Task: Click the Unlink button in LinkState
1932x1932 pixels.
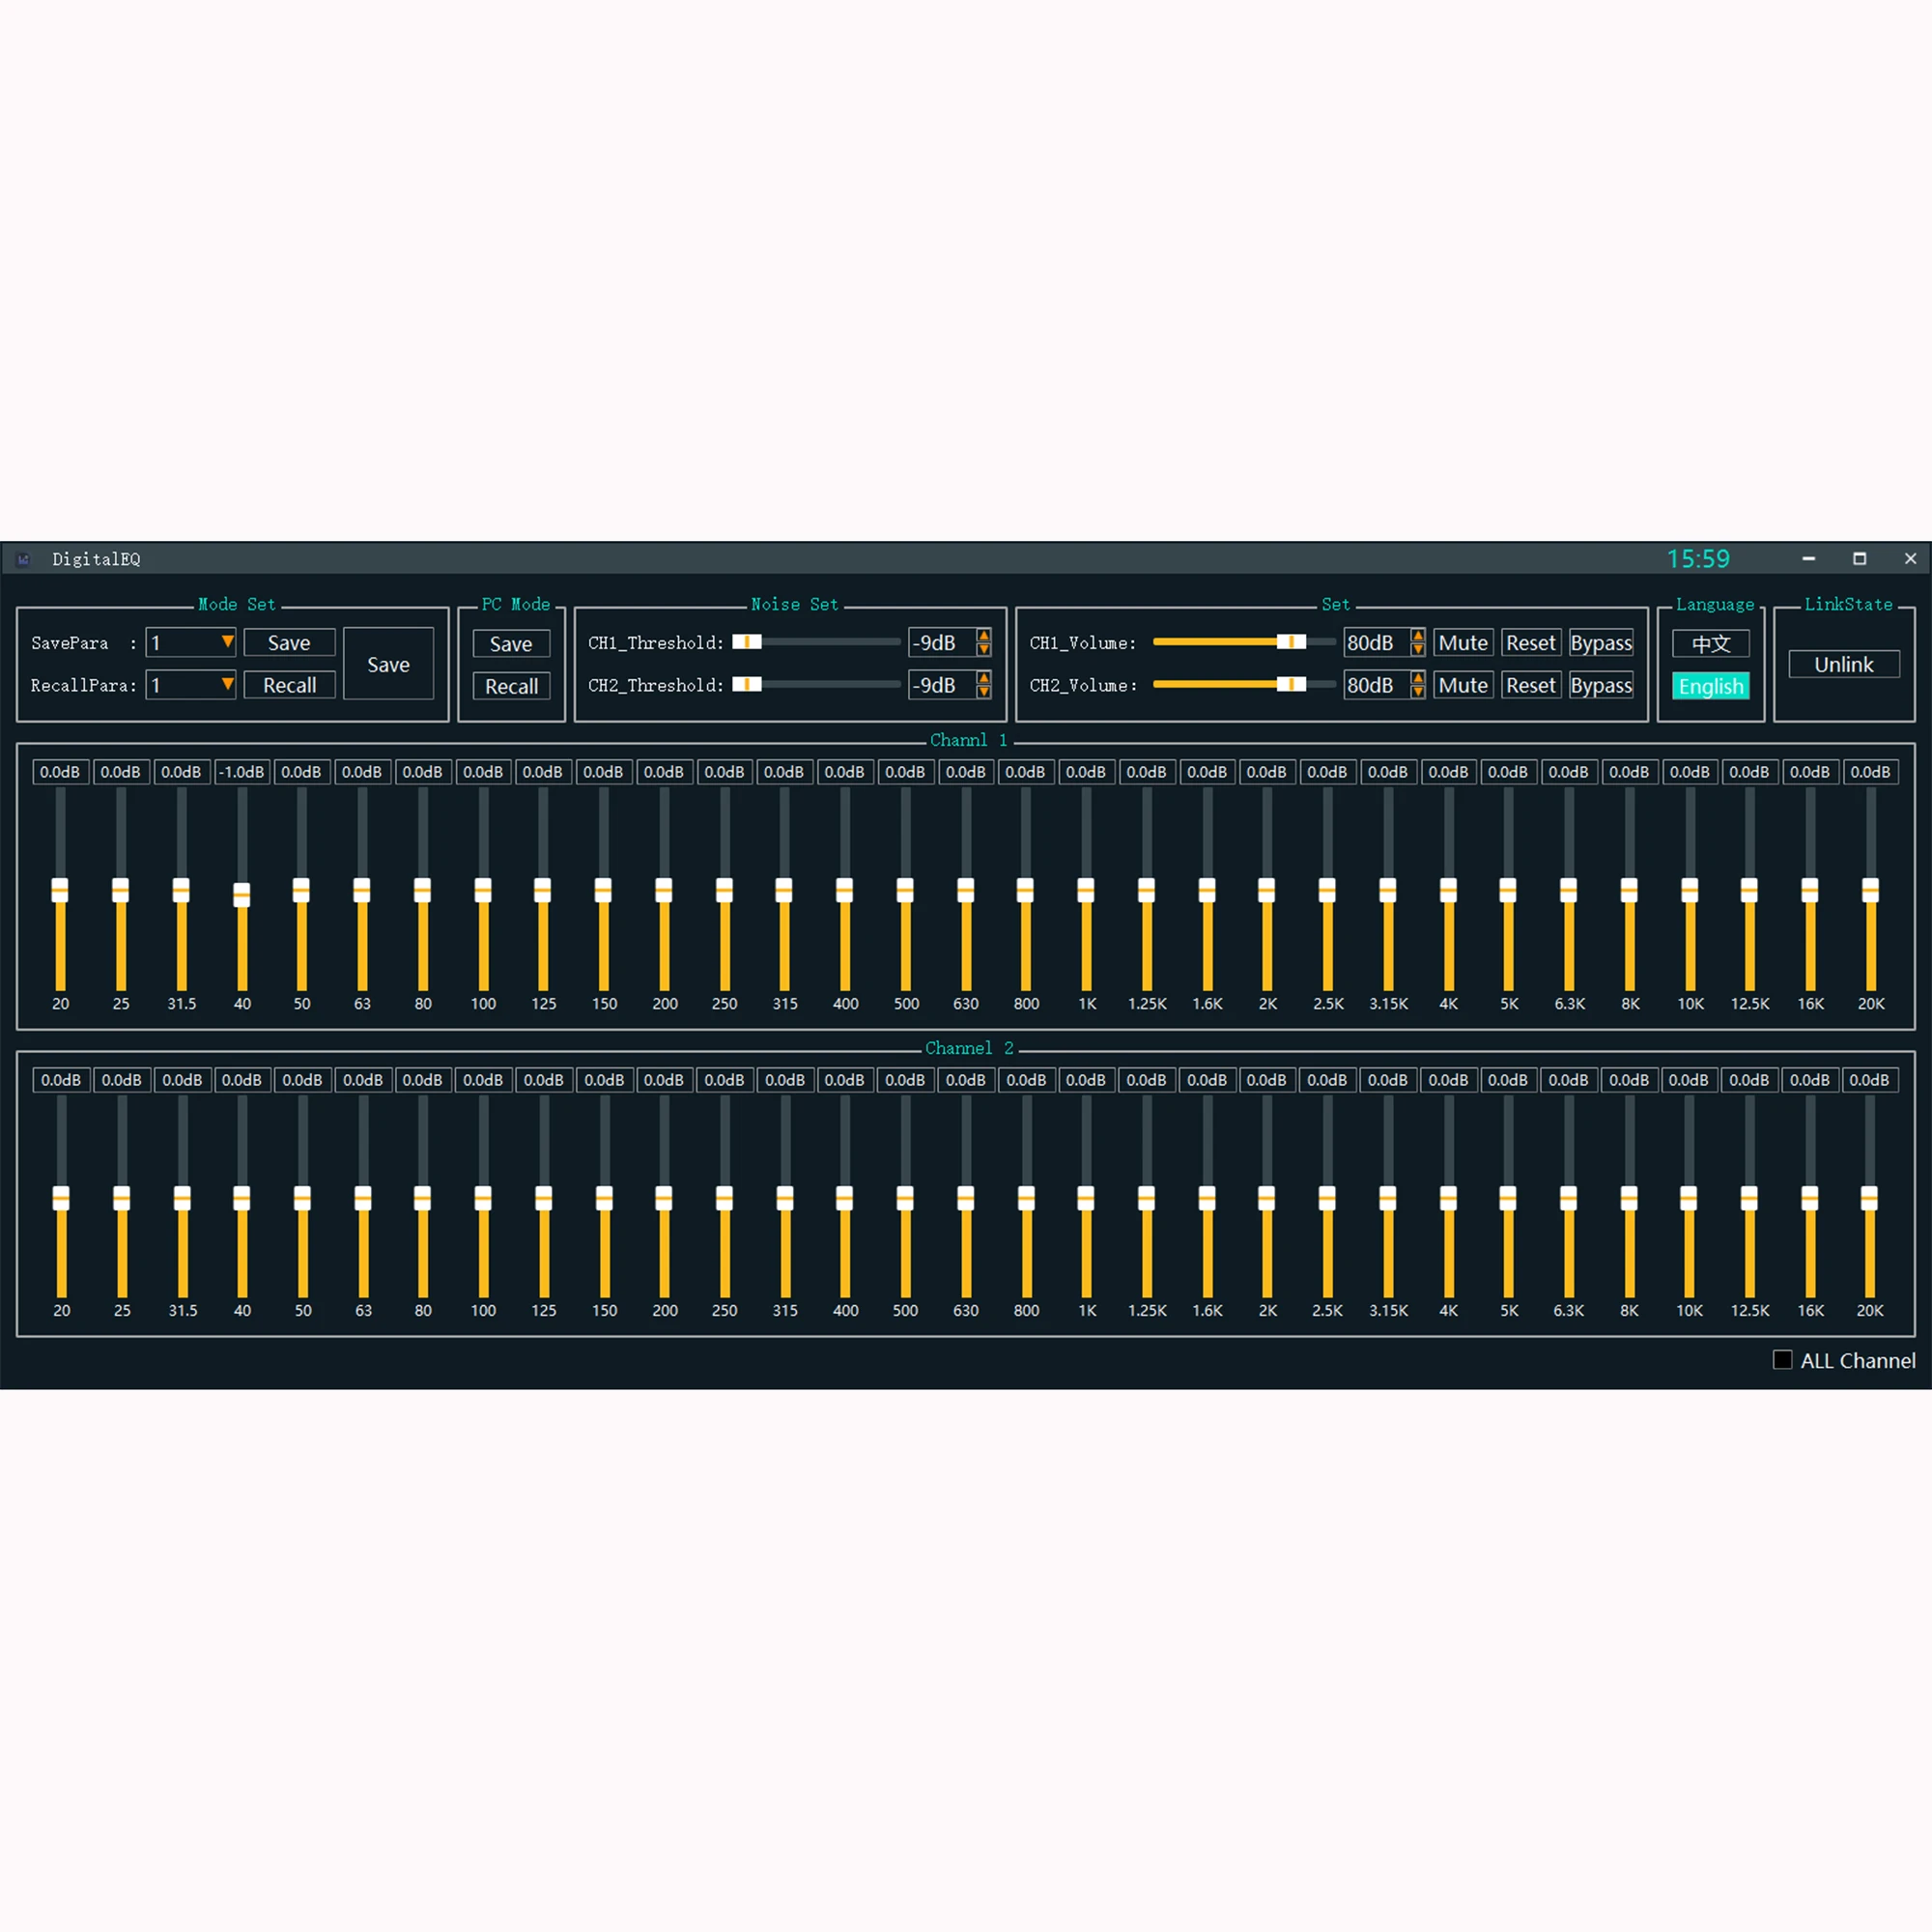Action: click(1843, 665)
